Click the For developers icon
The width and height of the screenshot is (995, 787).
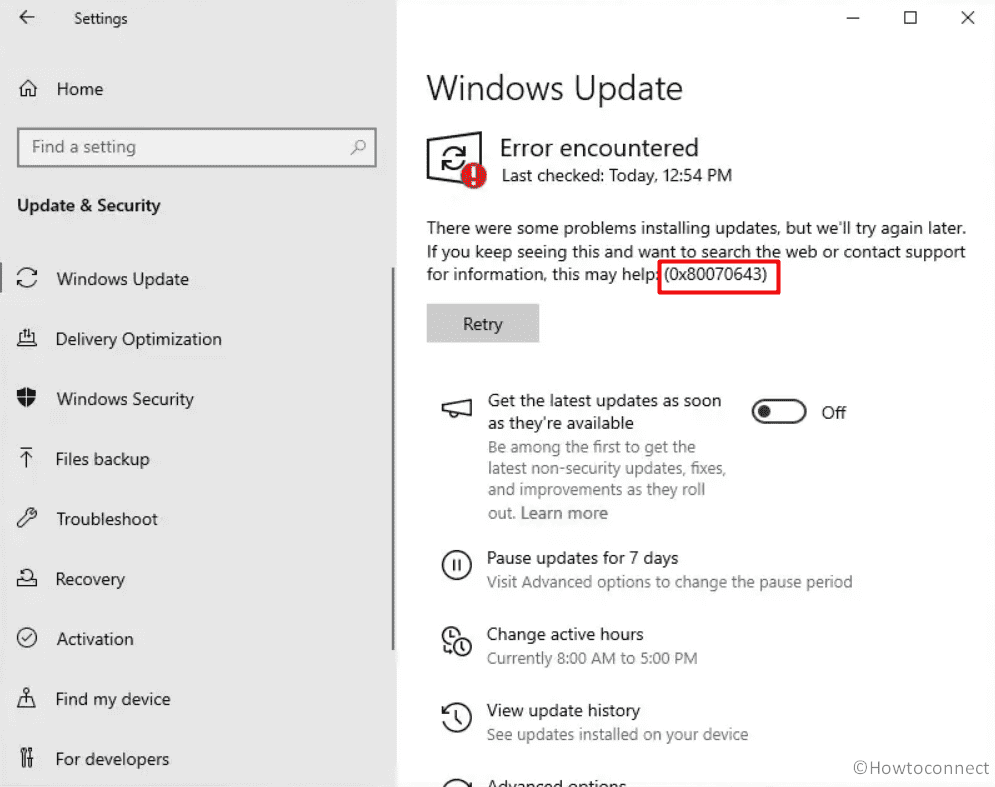tap(29, 759)
